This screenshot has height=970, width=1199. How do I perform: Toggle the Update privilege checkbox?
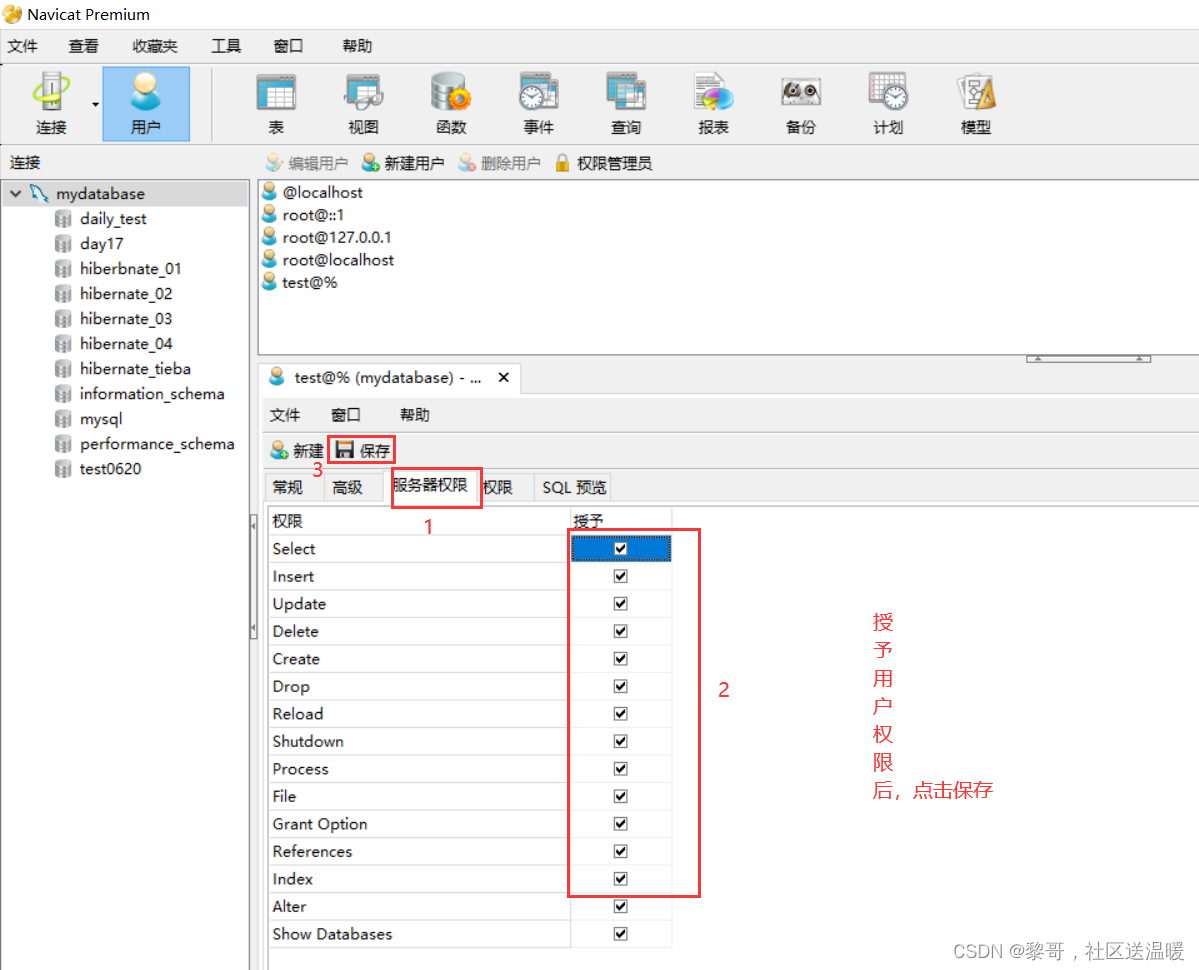620,604
